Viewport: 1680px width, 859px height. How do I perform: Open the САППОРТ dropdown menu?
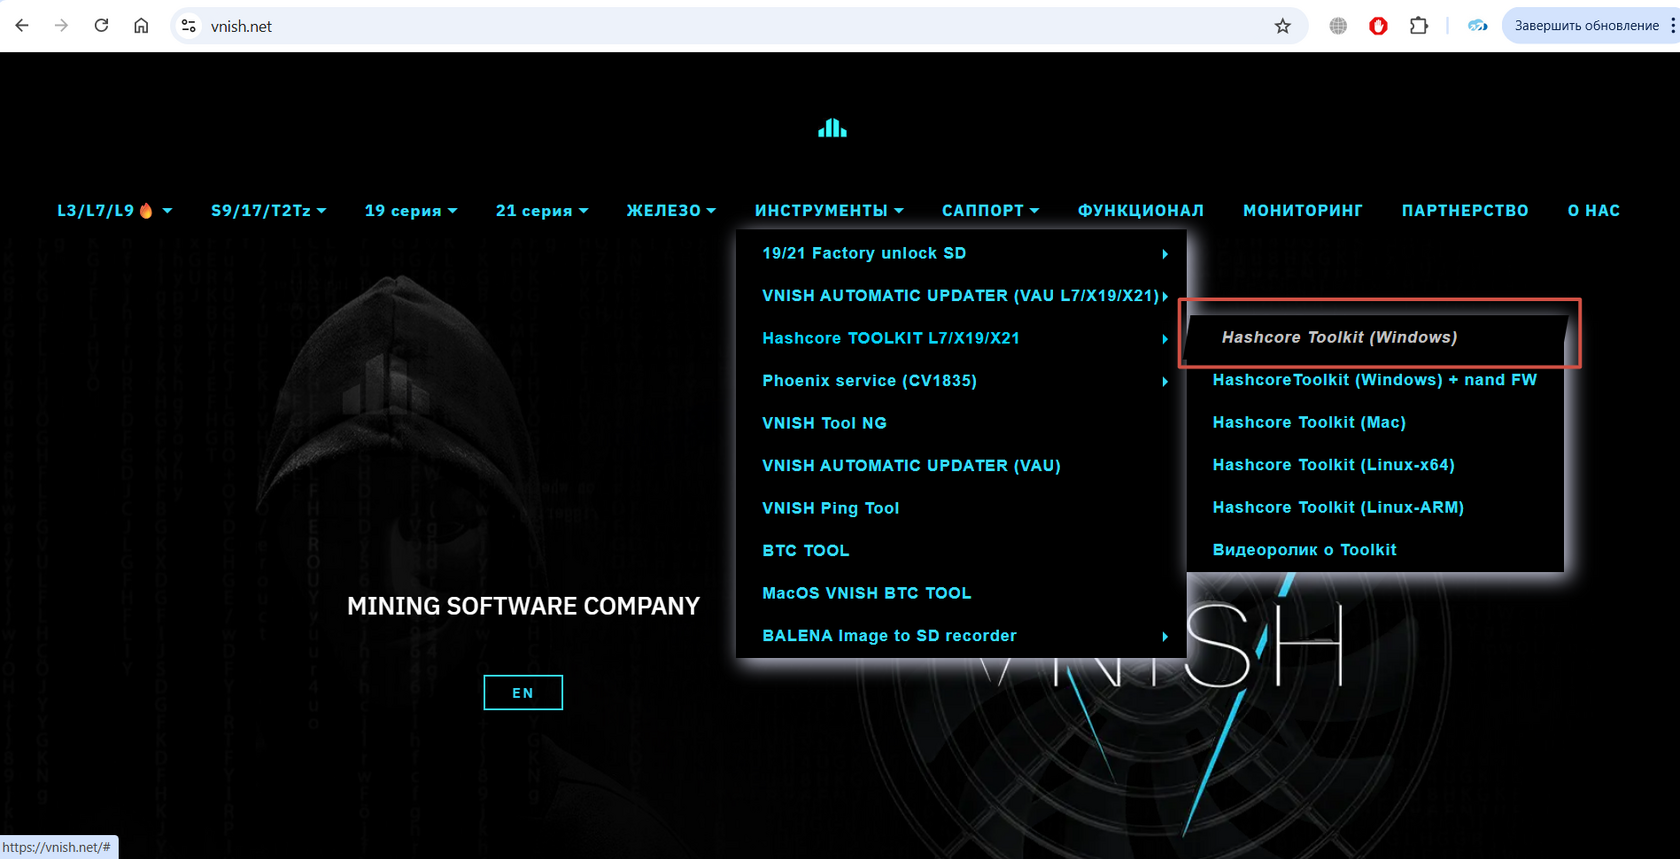tap(990, 211)
